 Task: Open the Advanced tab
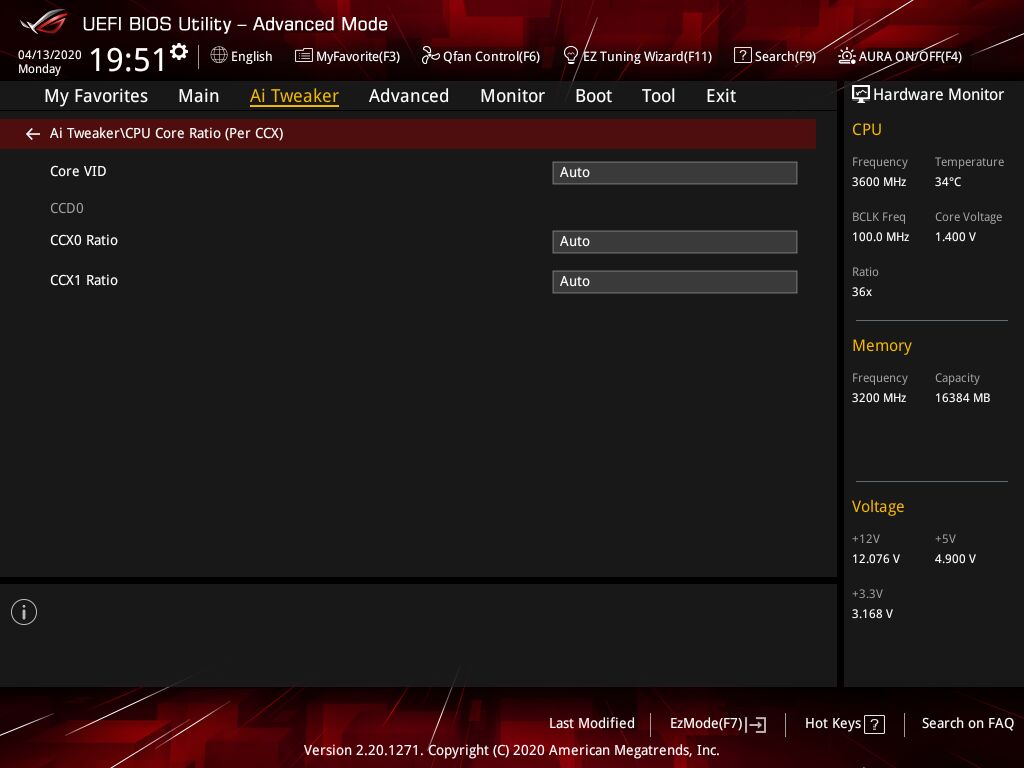coord(409,96)
